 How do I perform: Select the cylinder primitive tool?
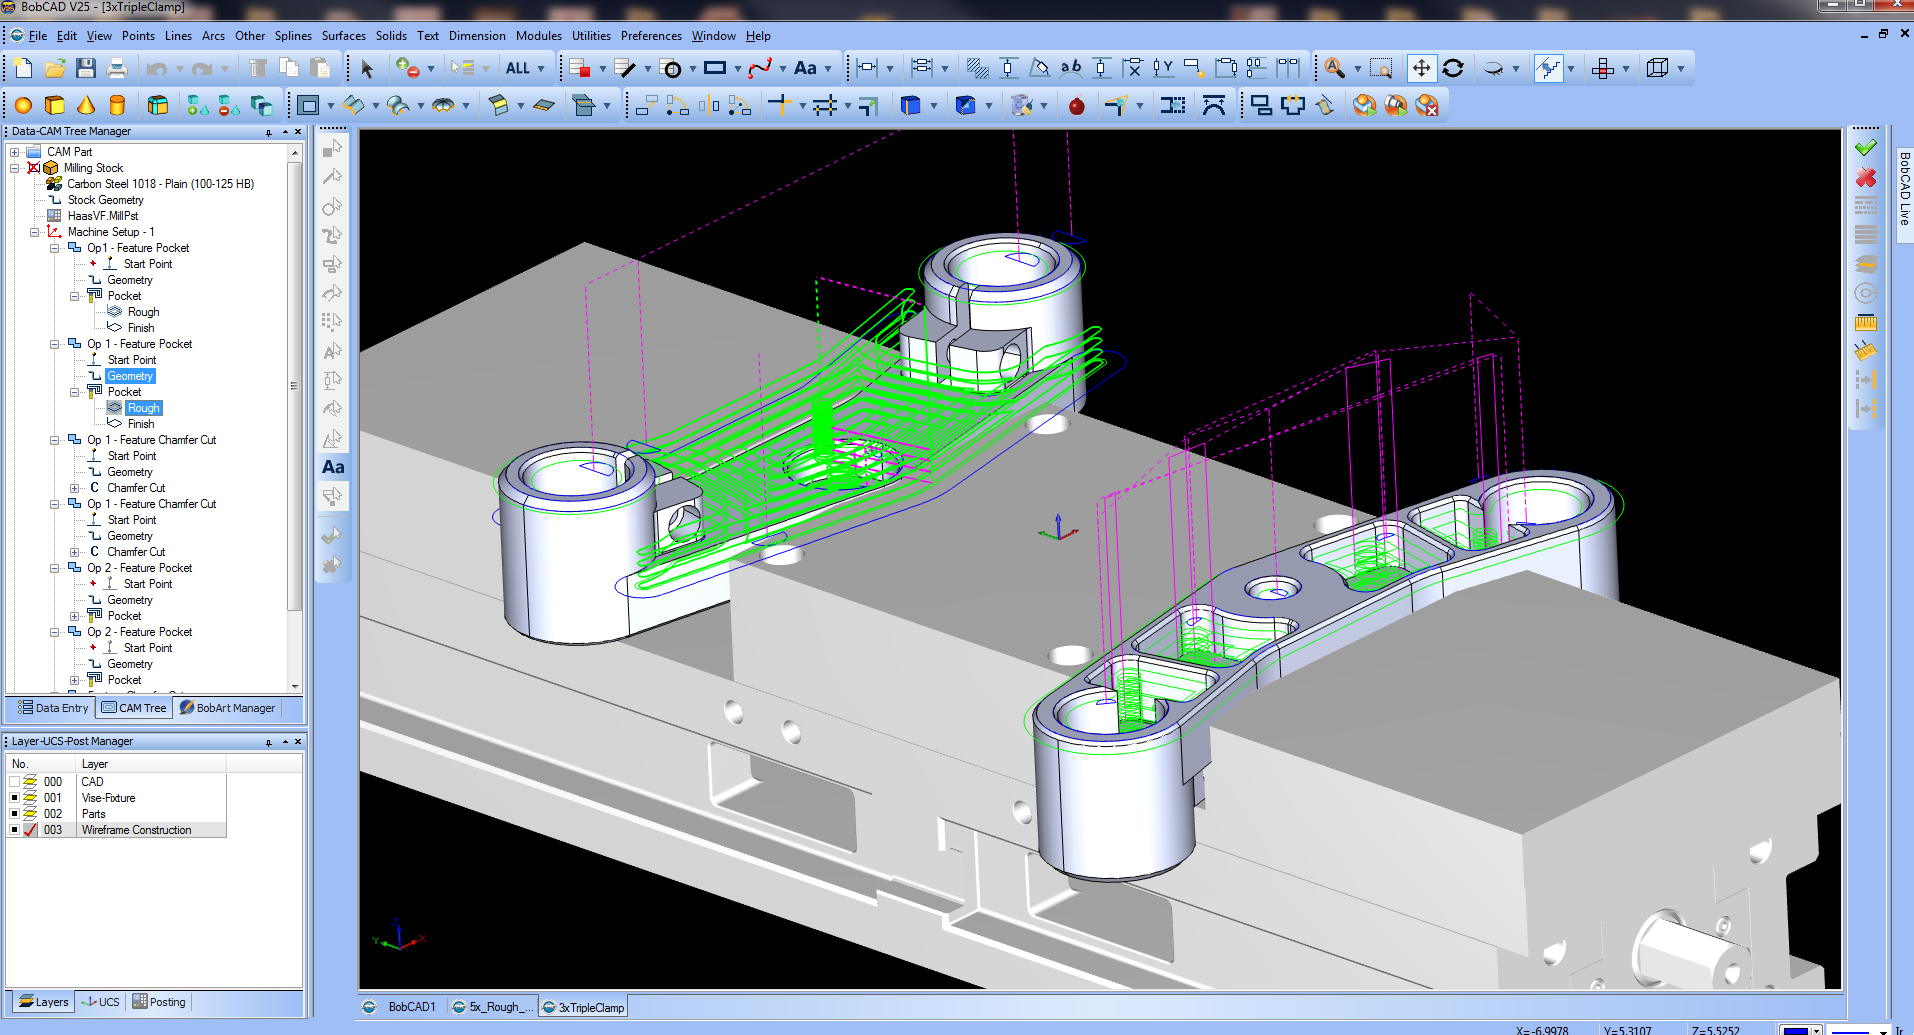[119, 104]
